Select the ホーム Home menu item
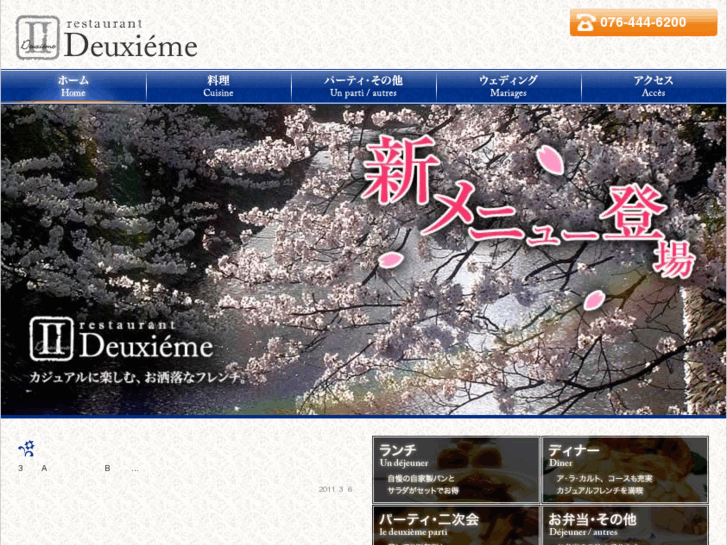 pos(73,86)
